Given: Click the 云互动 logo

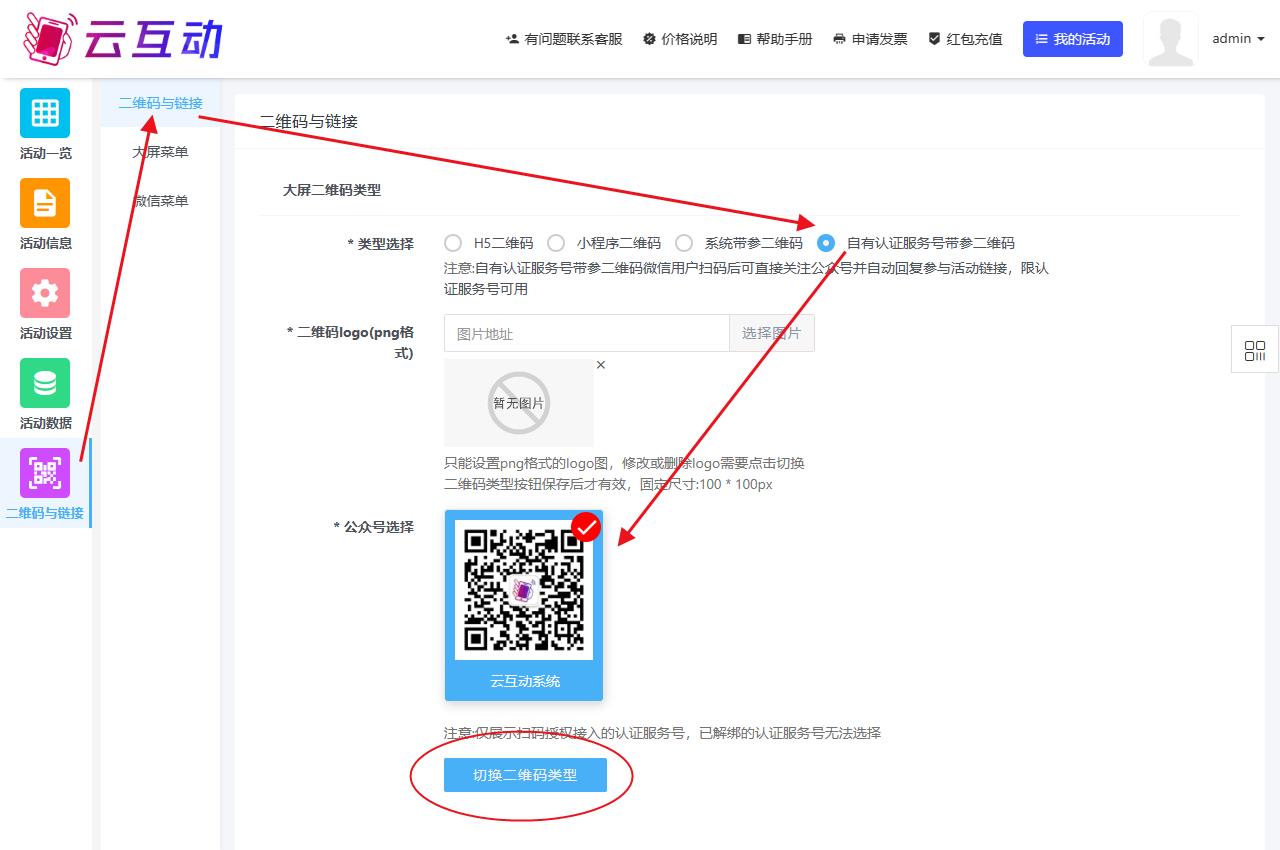Looking at the screenshot, I should (x=122, y=39).
